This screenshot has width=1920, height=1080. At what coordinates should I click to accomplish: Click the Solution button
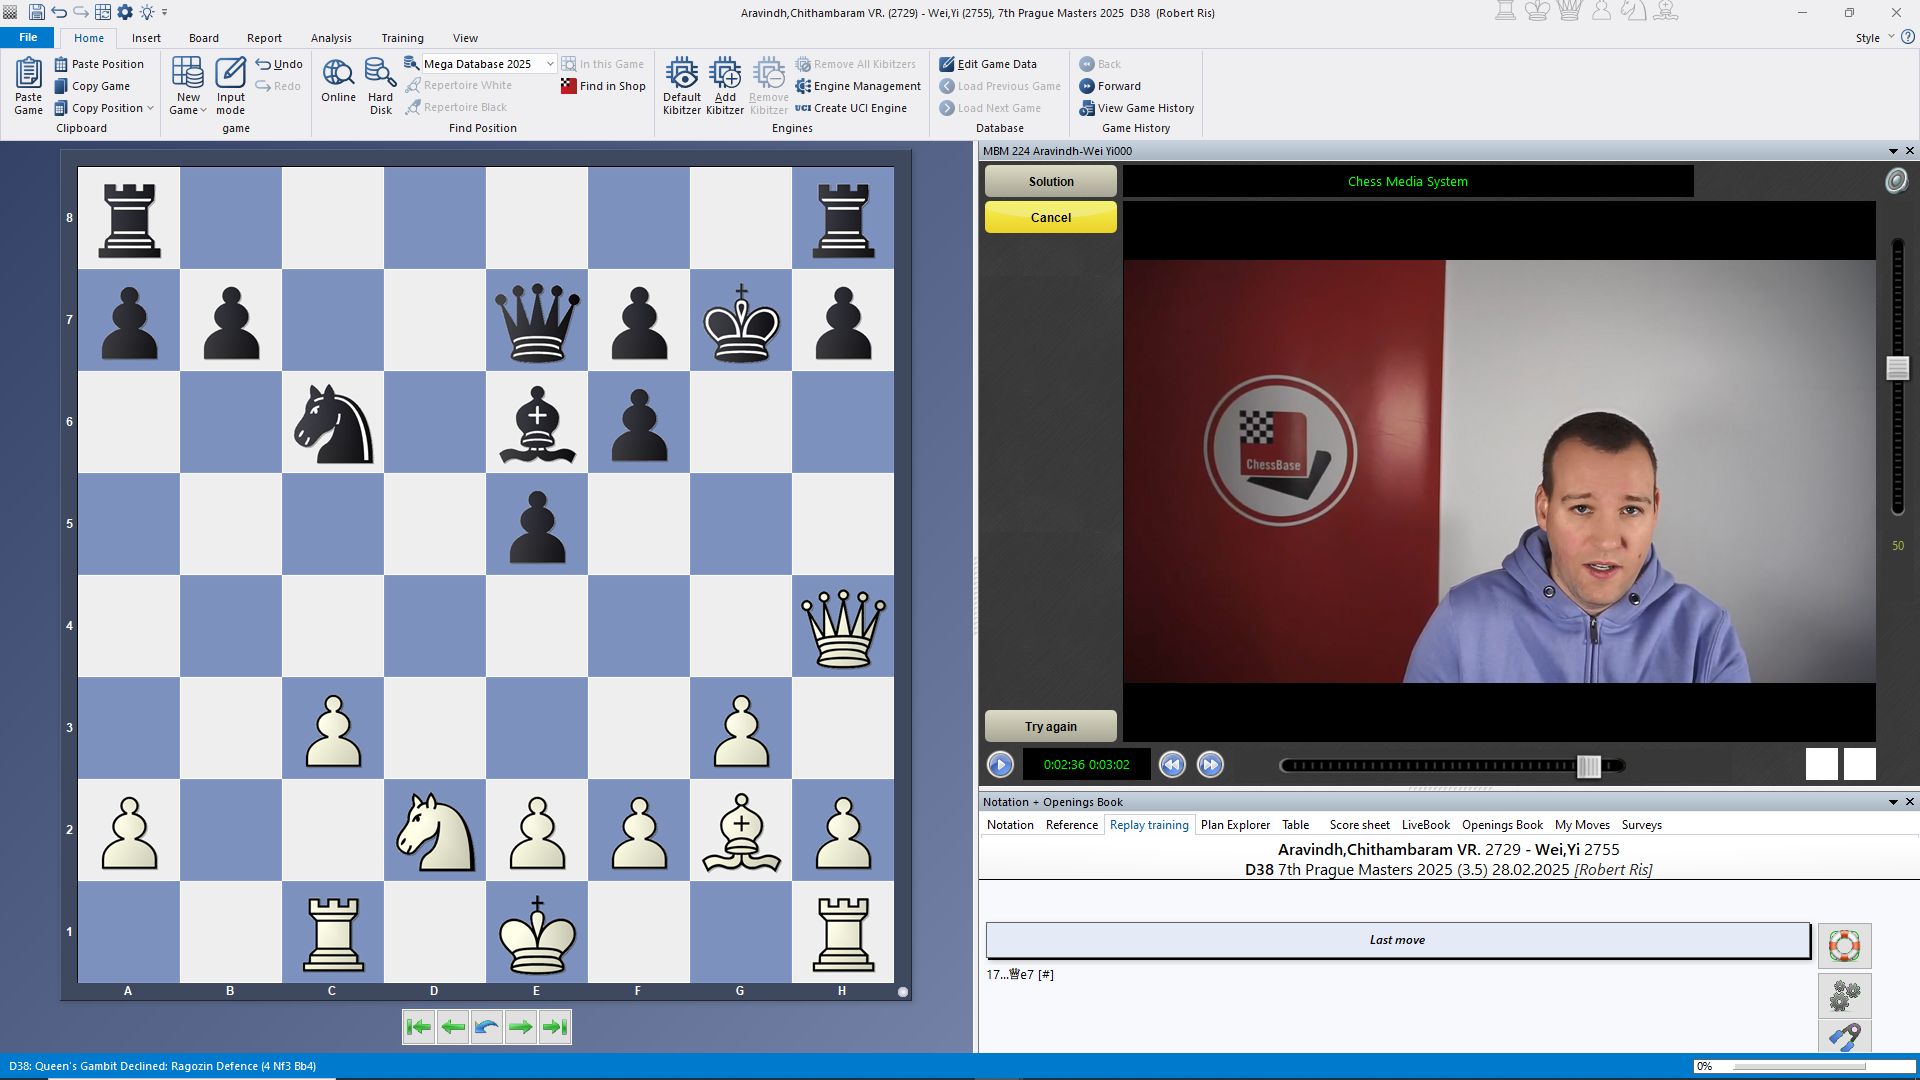point(1050,182)
